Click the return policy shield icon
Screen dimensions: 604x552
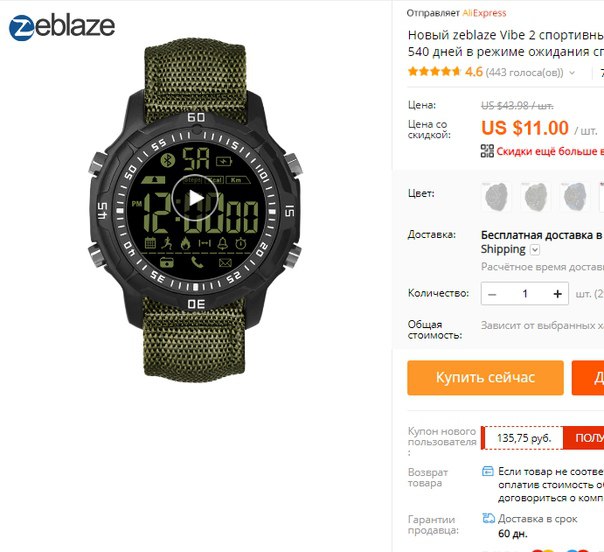[x=488, y=471]
